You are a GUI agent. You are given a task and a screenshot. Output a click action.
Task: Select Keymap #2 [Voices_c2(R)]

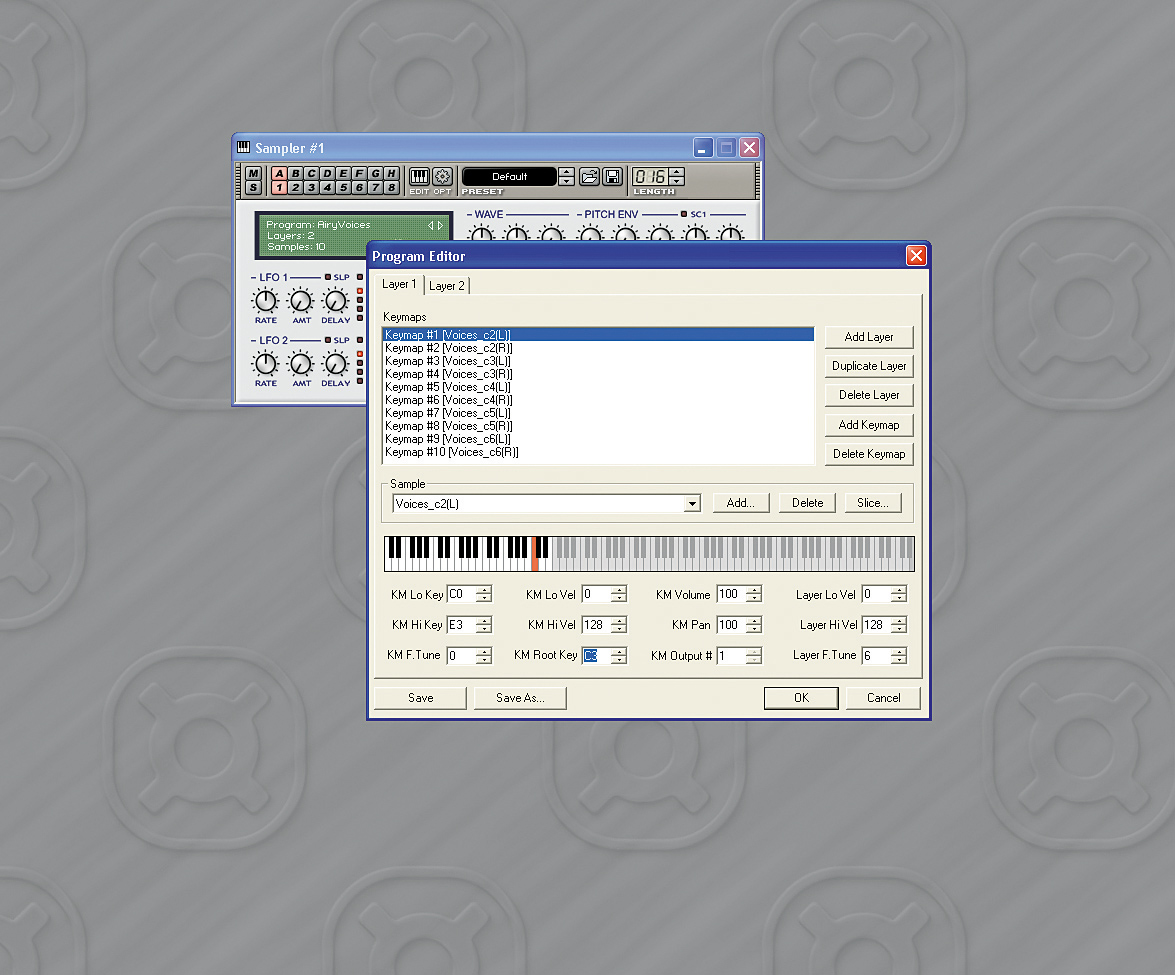598,348
